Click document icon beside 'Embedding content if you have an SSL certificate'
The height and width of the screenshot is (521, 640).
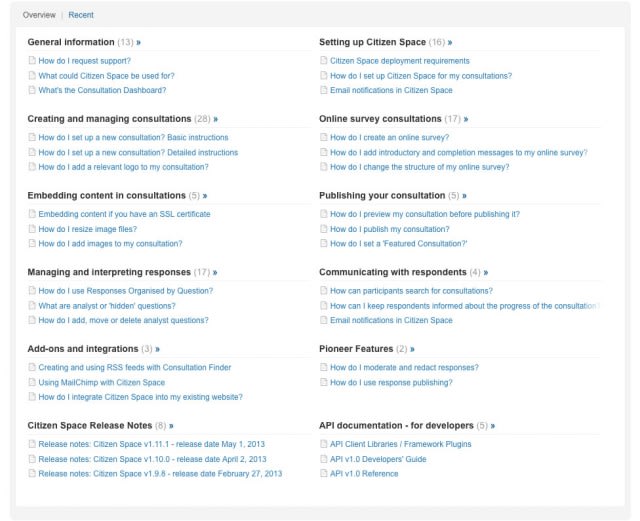(x=32, y=214)
